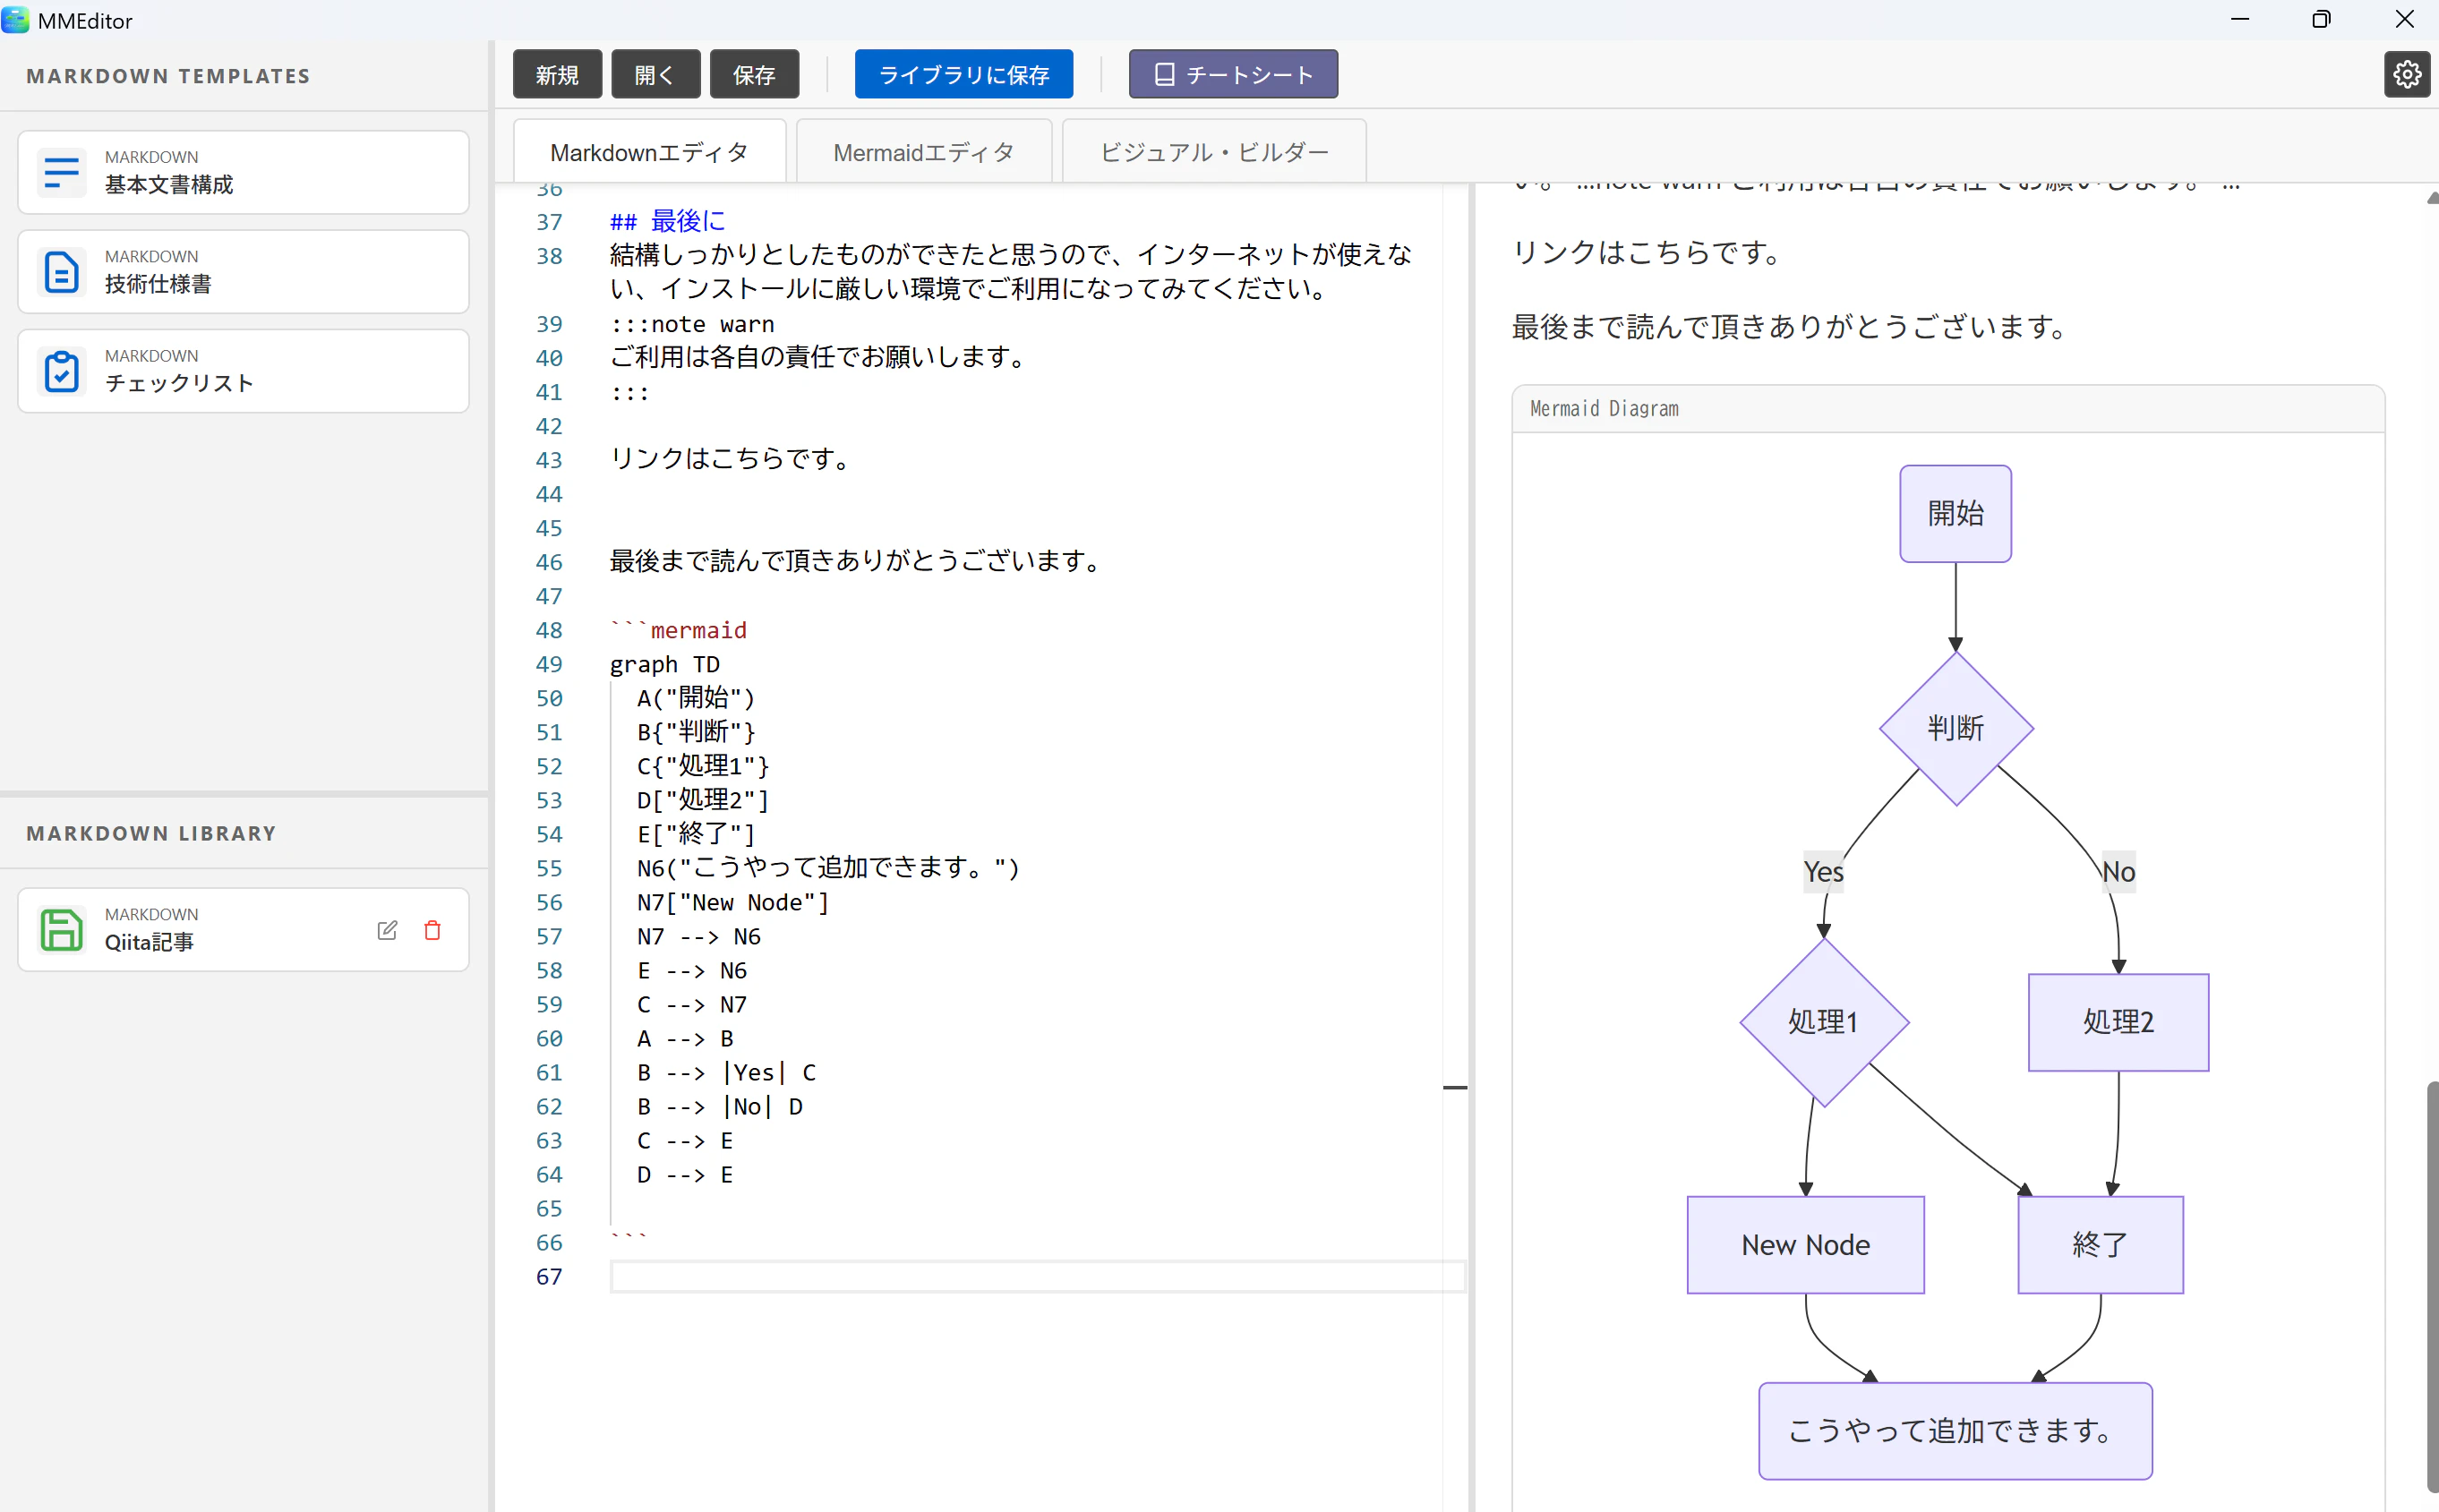Click the editor minimap marker

click(1455, 1087)
